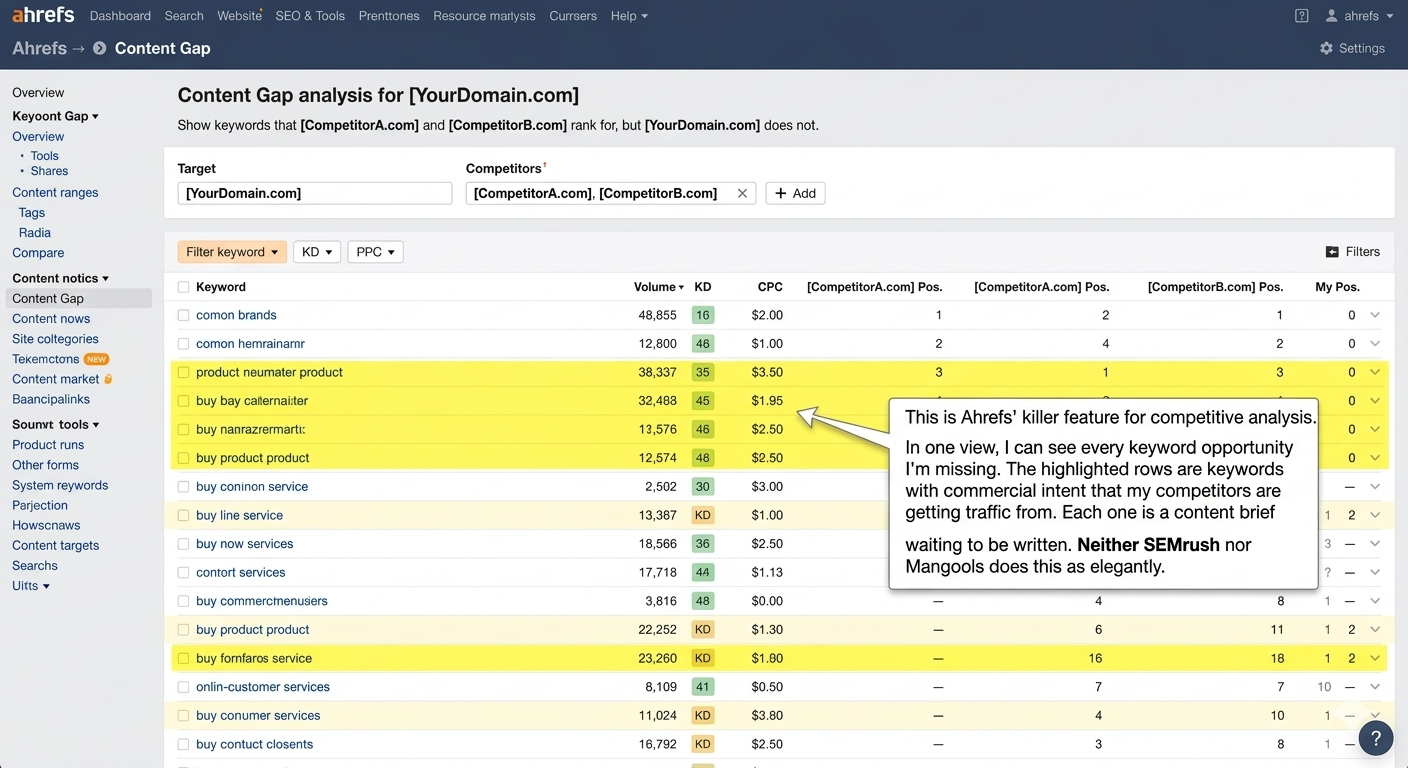Viewport: 1408px width, 768px height.
Task: Click the Ahrefs breadcrumb link
Action: (x=39, y=48)
